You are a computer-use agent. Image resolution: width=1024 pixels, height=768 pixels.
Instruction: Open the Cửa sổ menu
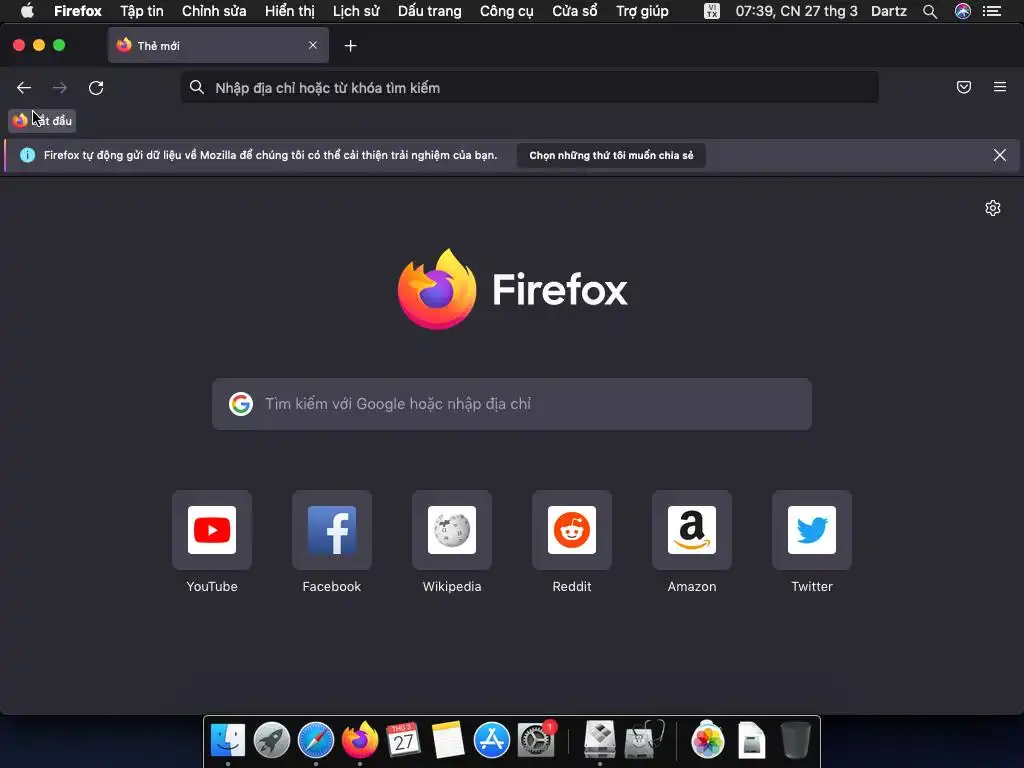coord(575,11)
